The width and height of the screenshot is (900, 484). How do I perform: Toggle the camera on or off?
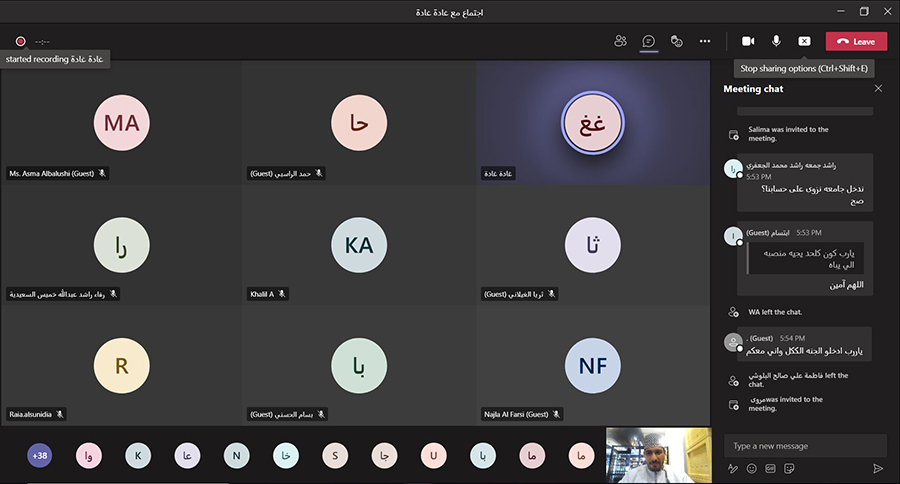click(x=748, y=41)
